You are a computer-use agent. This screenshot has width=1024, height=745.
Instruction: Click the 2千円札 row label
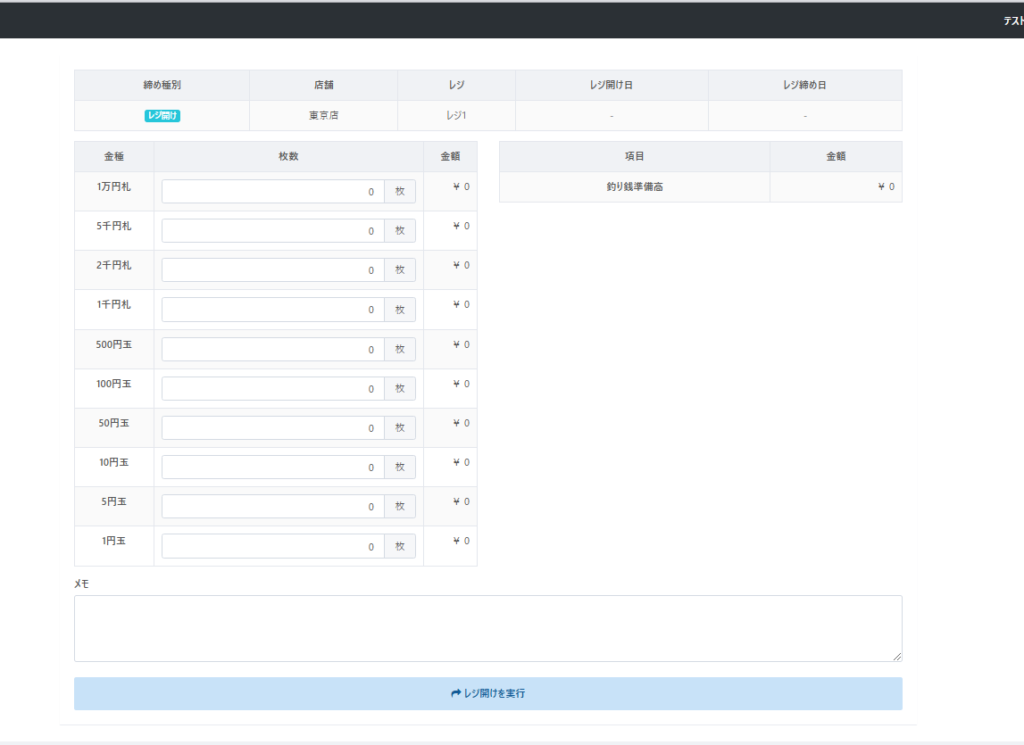point(114,265)
